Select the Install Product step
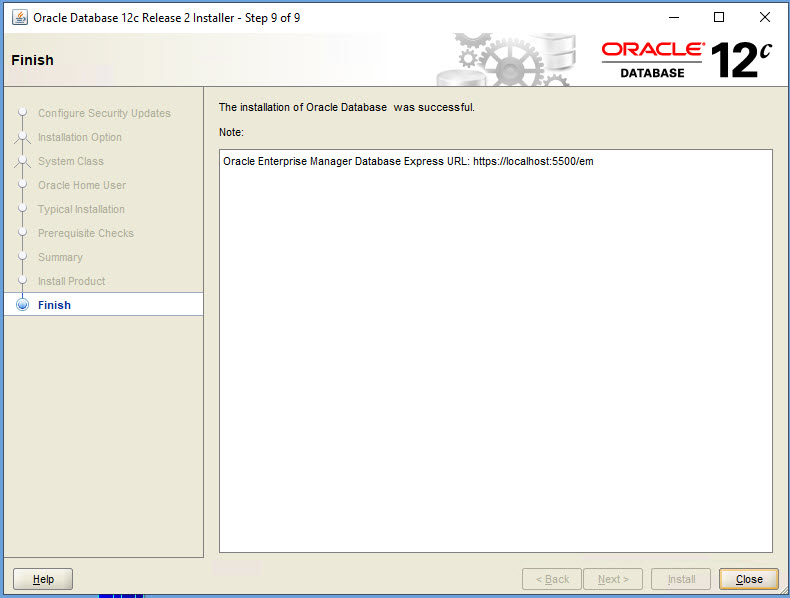790x598 pixels. 72,281
